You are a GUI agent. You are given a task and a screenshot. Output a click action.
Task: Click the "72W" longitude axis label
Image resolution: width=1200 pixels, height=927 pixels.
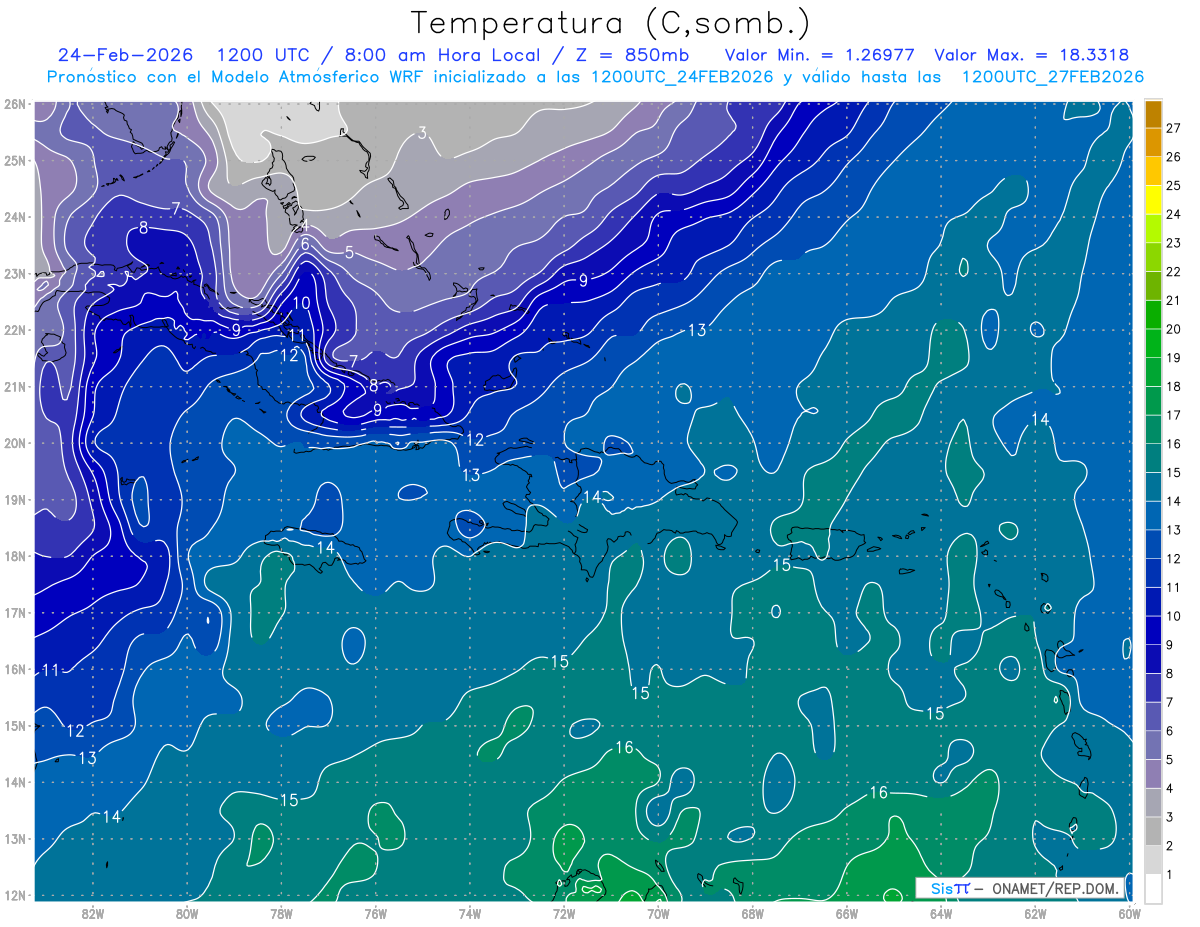point(564,913)
